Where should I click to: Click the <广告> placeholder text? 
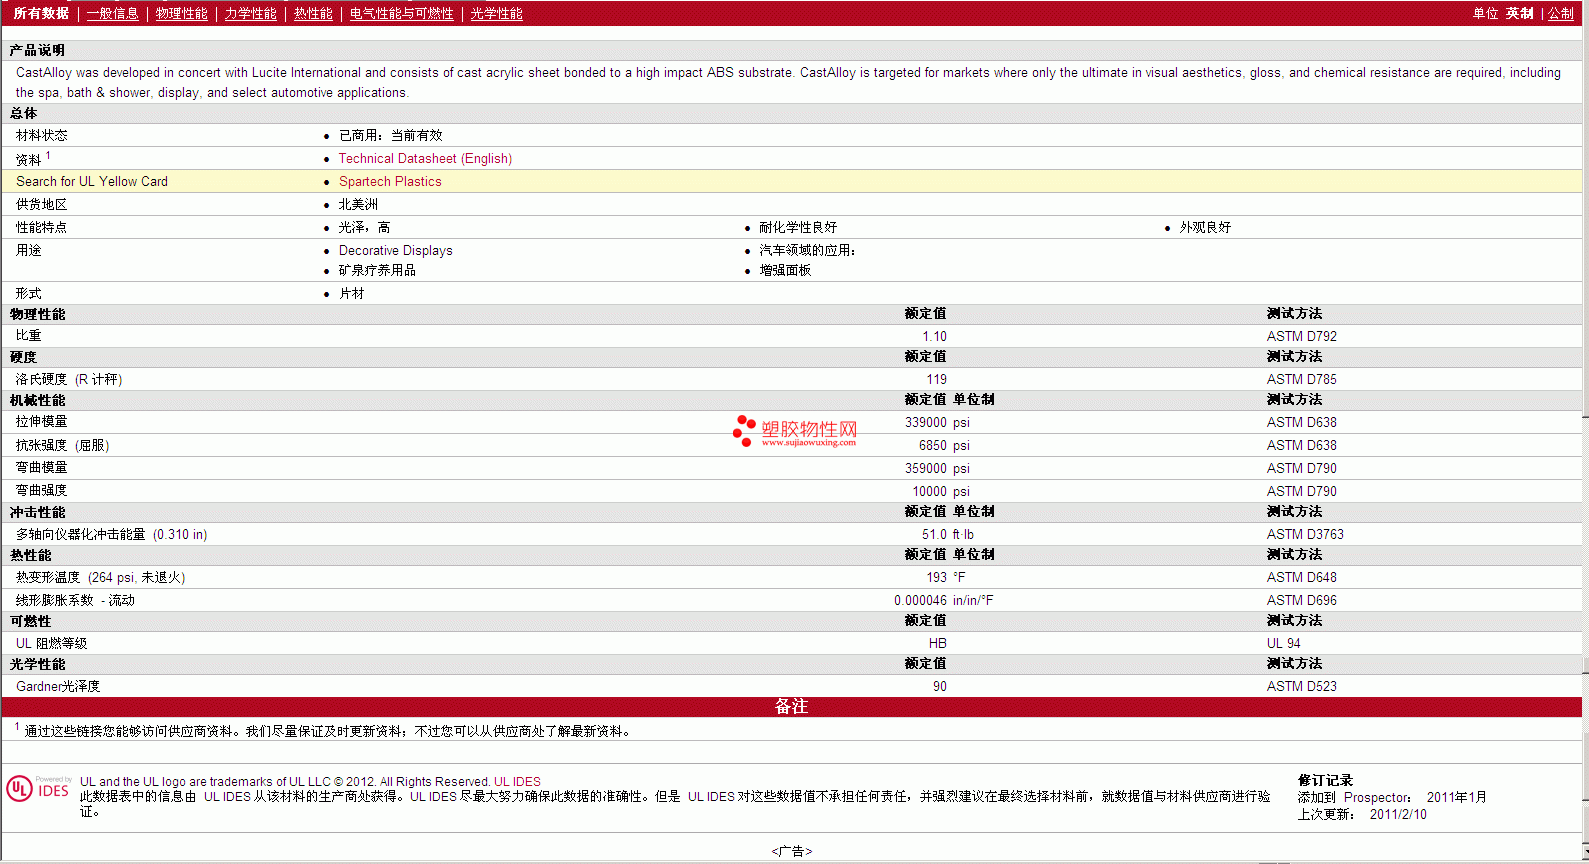tap(791, 851)
